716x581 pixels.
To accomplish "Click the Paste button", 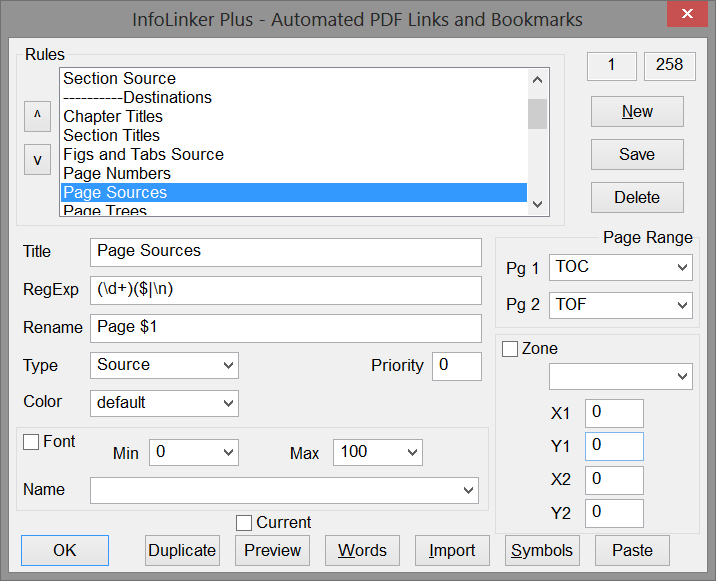I will 632,550.
